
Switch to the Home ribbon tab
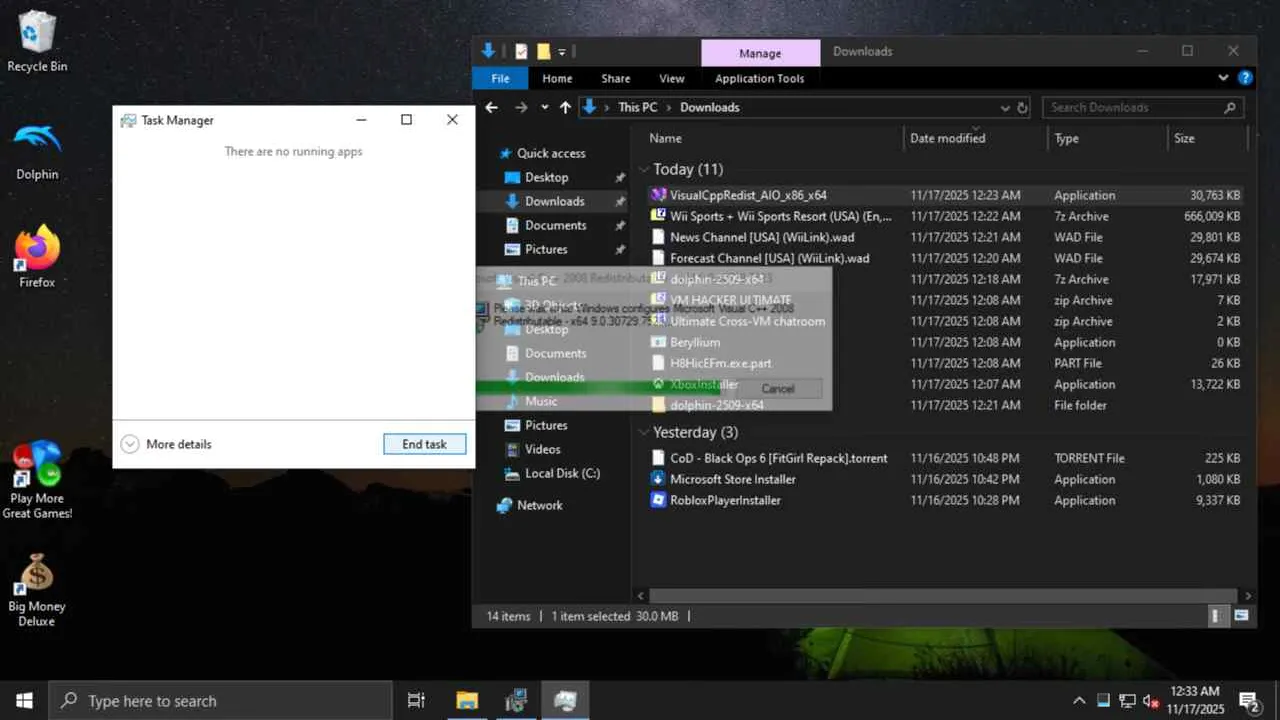point(557,78)
